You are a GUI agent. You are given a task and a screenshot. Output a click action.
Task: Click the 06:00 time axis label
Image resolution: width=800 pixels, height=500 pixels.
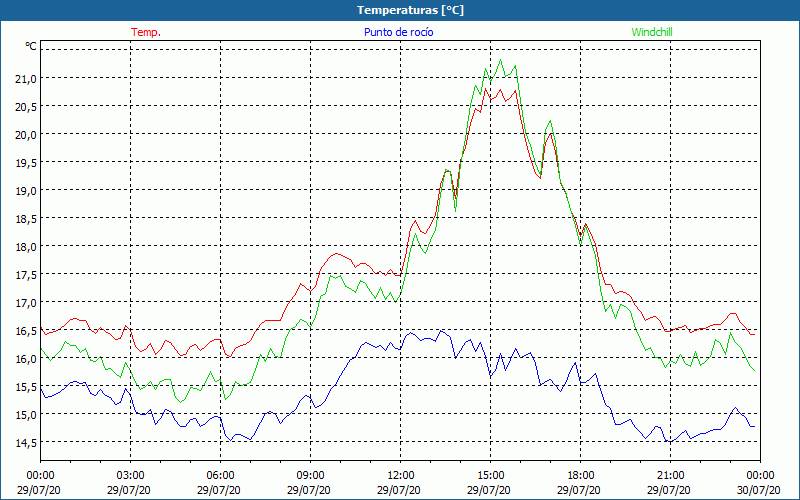pyautogui.click(x=220, y=476)
